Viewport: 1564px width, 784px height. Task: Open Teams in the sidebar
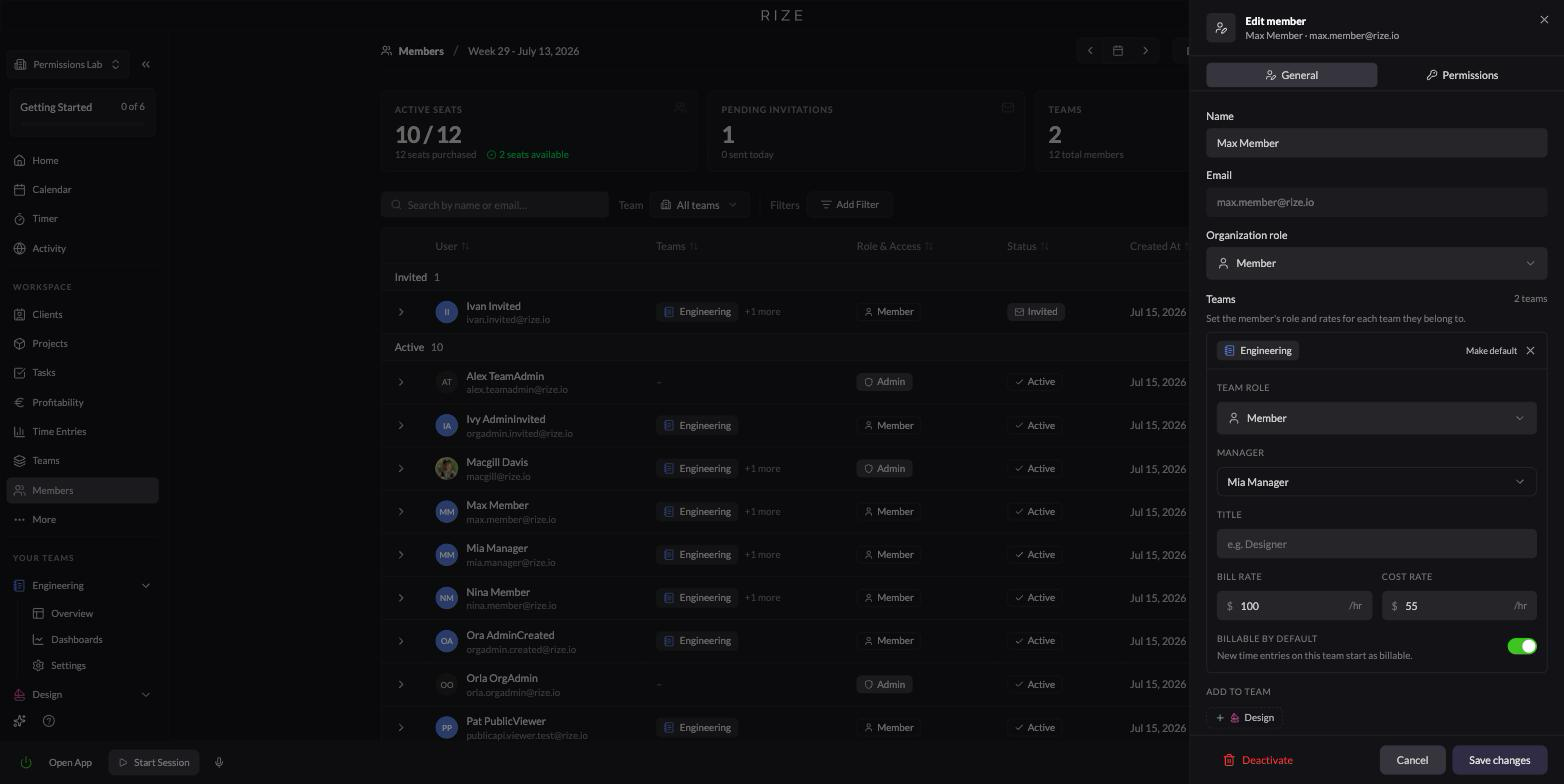click(82, 460)
